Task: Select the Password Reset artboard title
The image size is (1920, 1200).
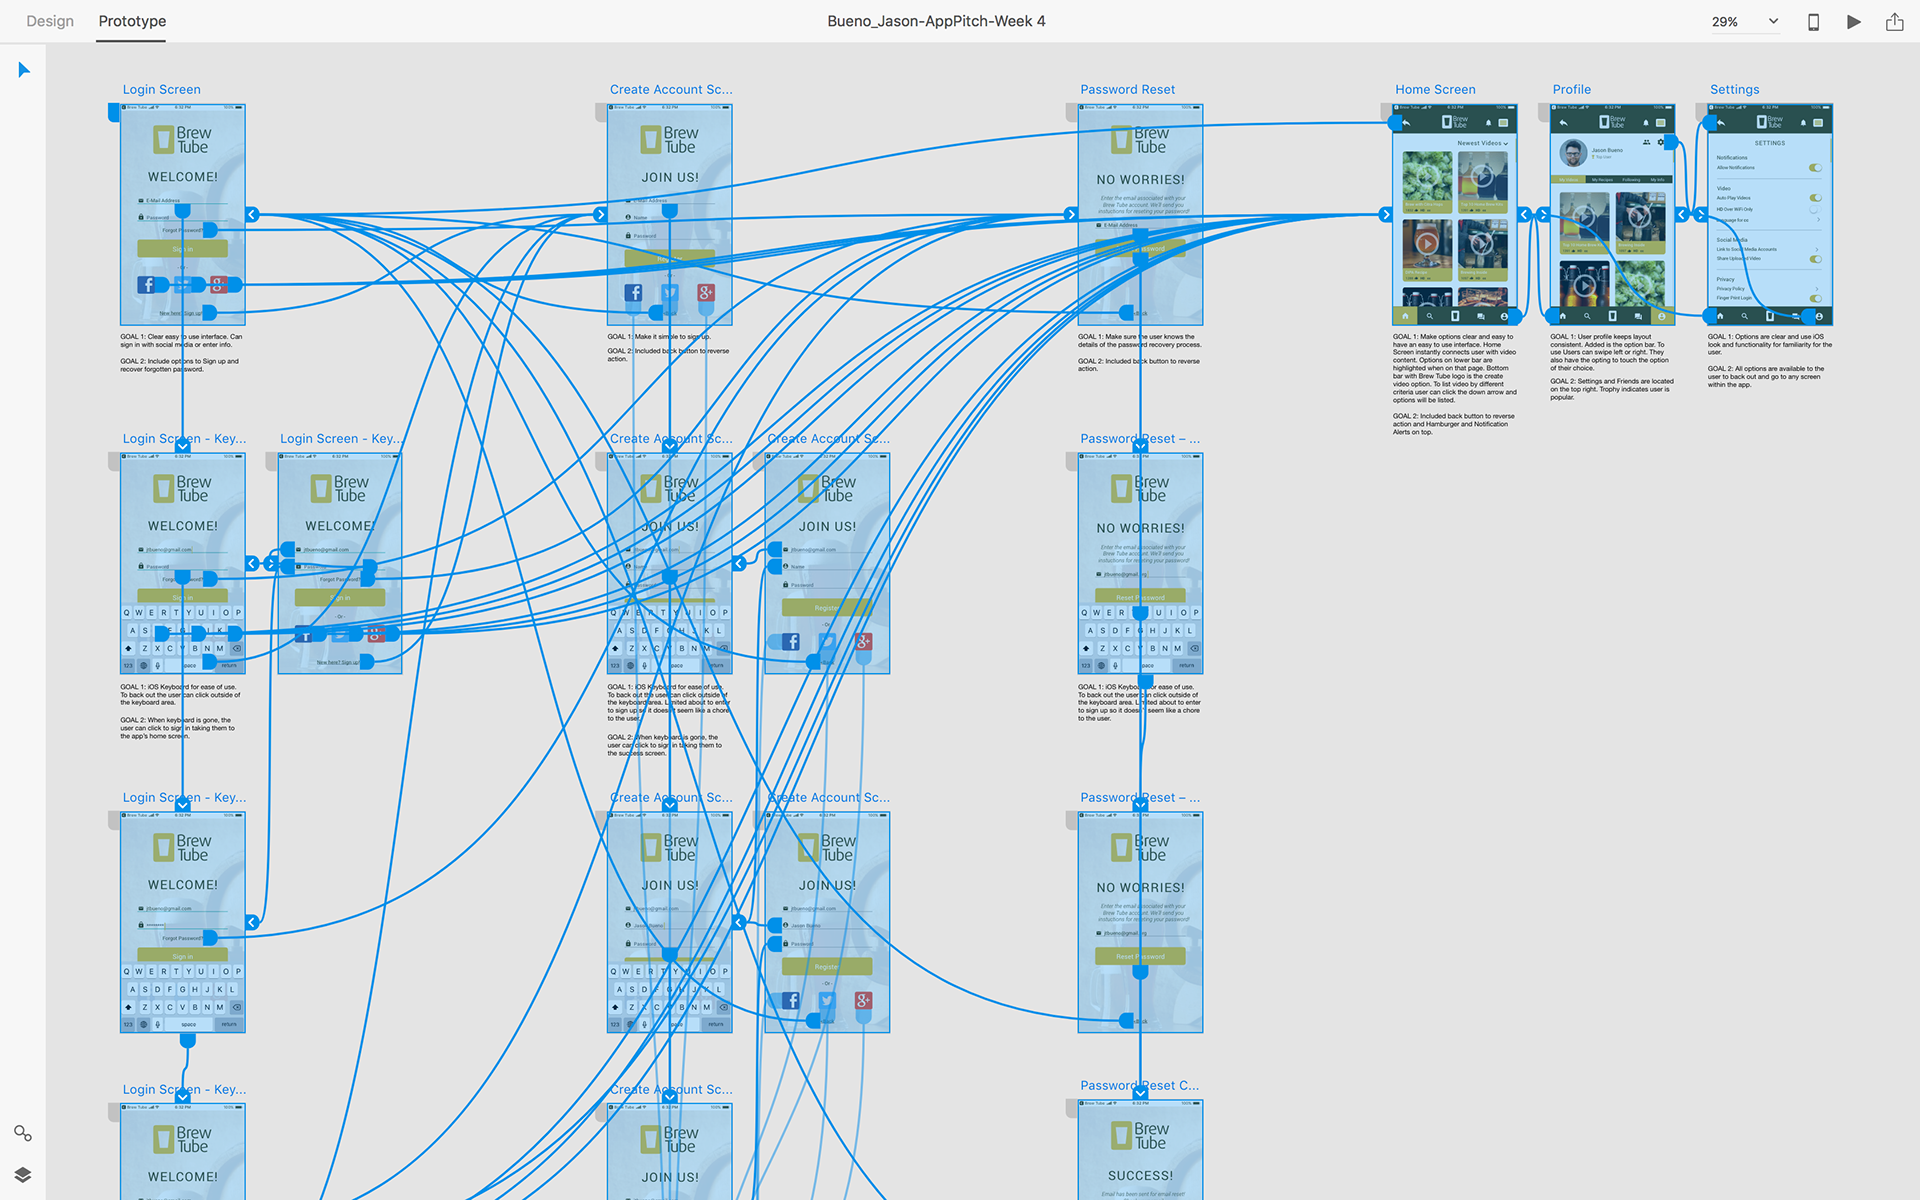Action: click(x=1127, y=90)
